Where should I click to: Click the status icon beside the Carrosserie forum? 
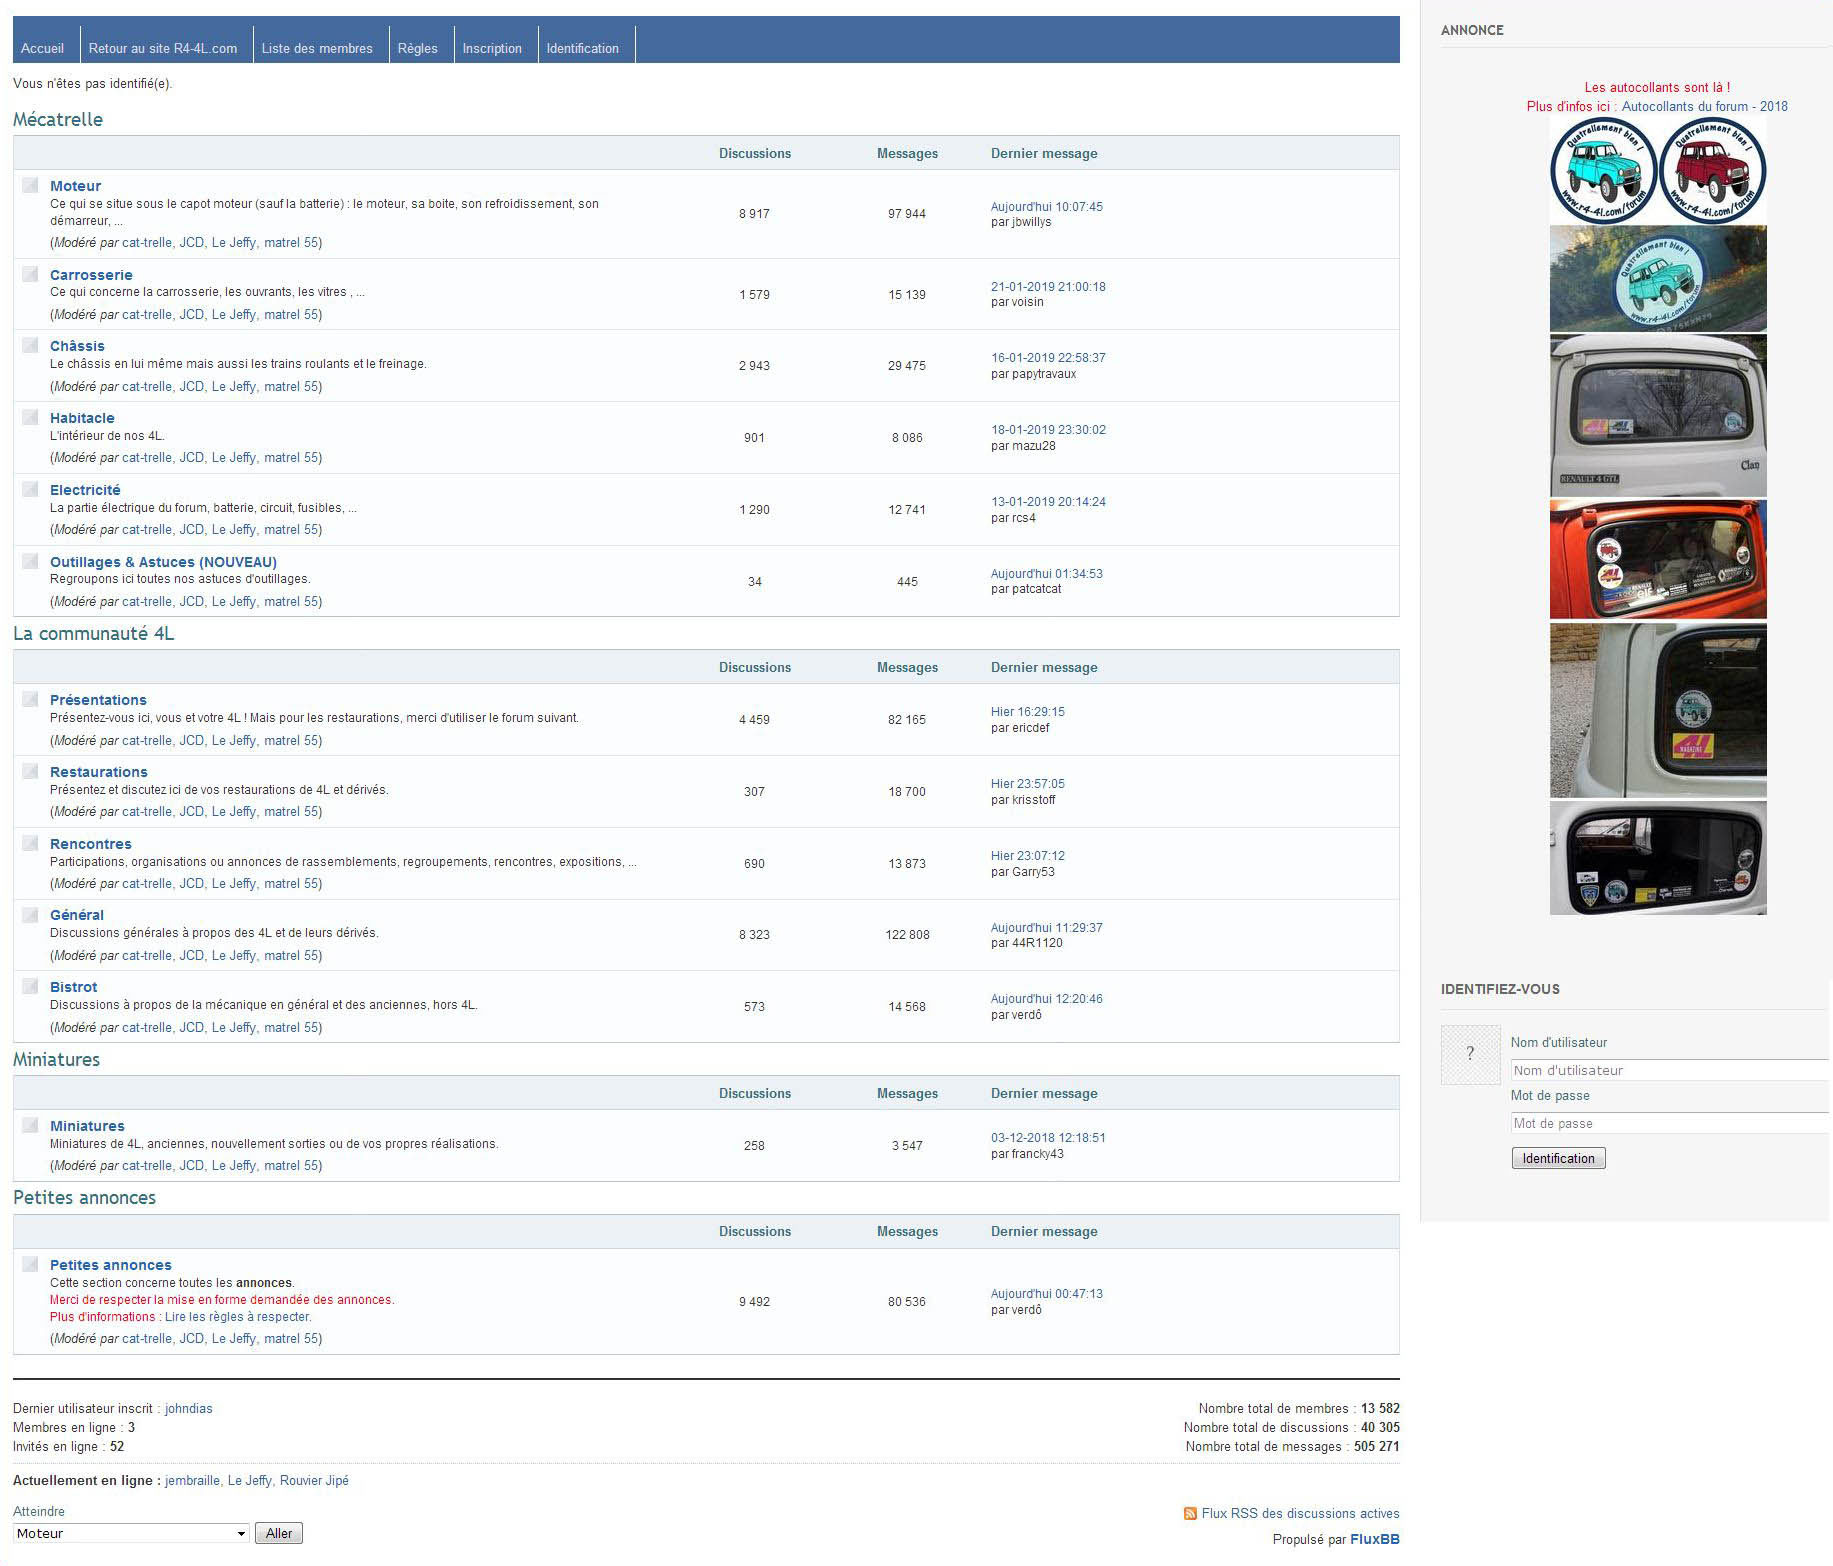pos(30,274)
